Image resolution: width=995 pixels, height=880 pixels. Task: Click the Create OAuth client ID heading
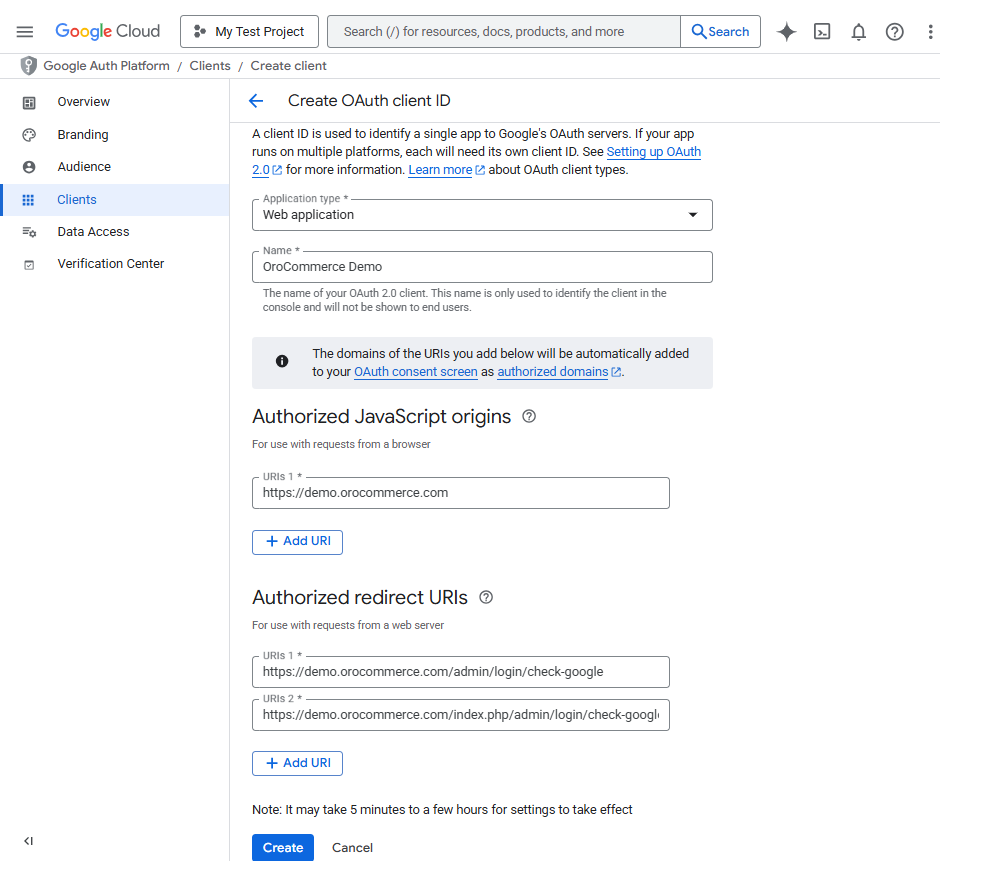[x=369, y=101]
